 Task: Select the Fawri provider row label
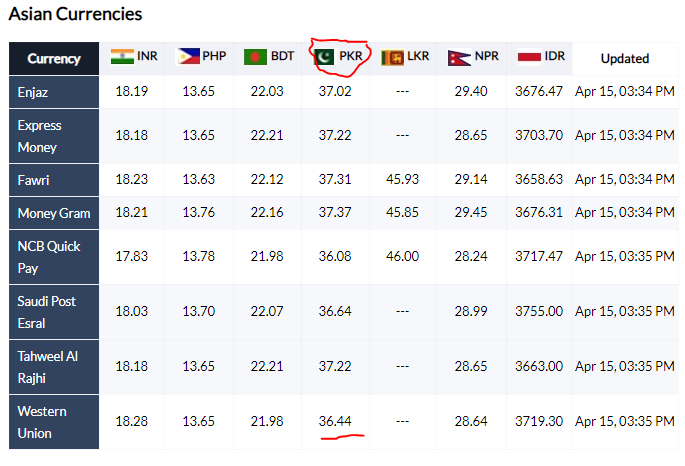[54, 180]
